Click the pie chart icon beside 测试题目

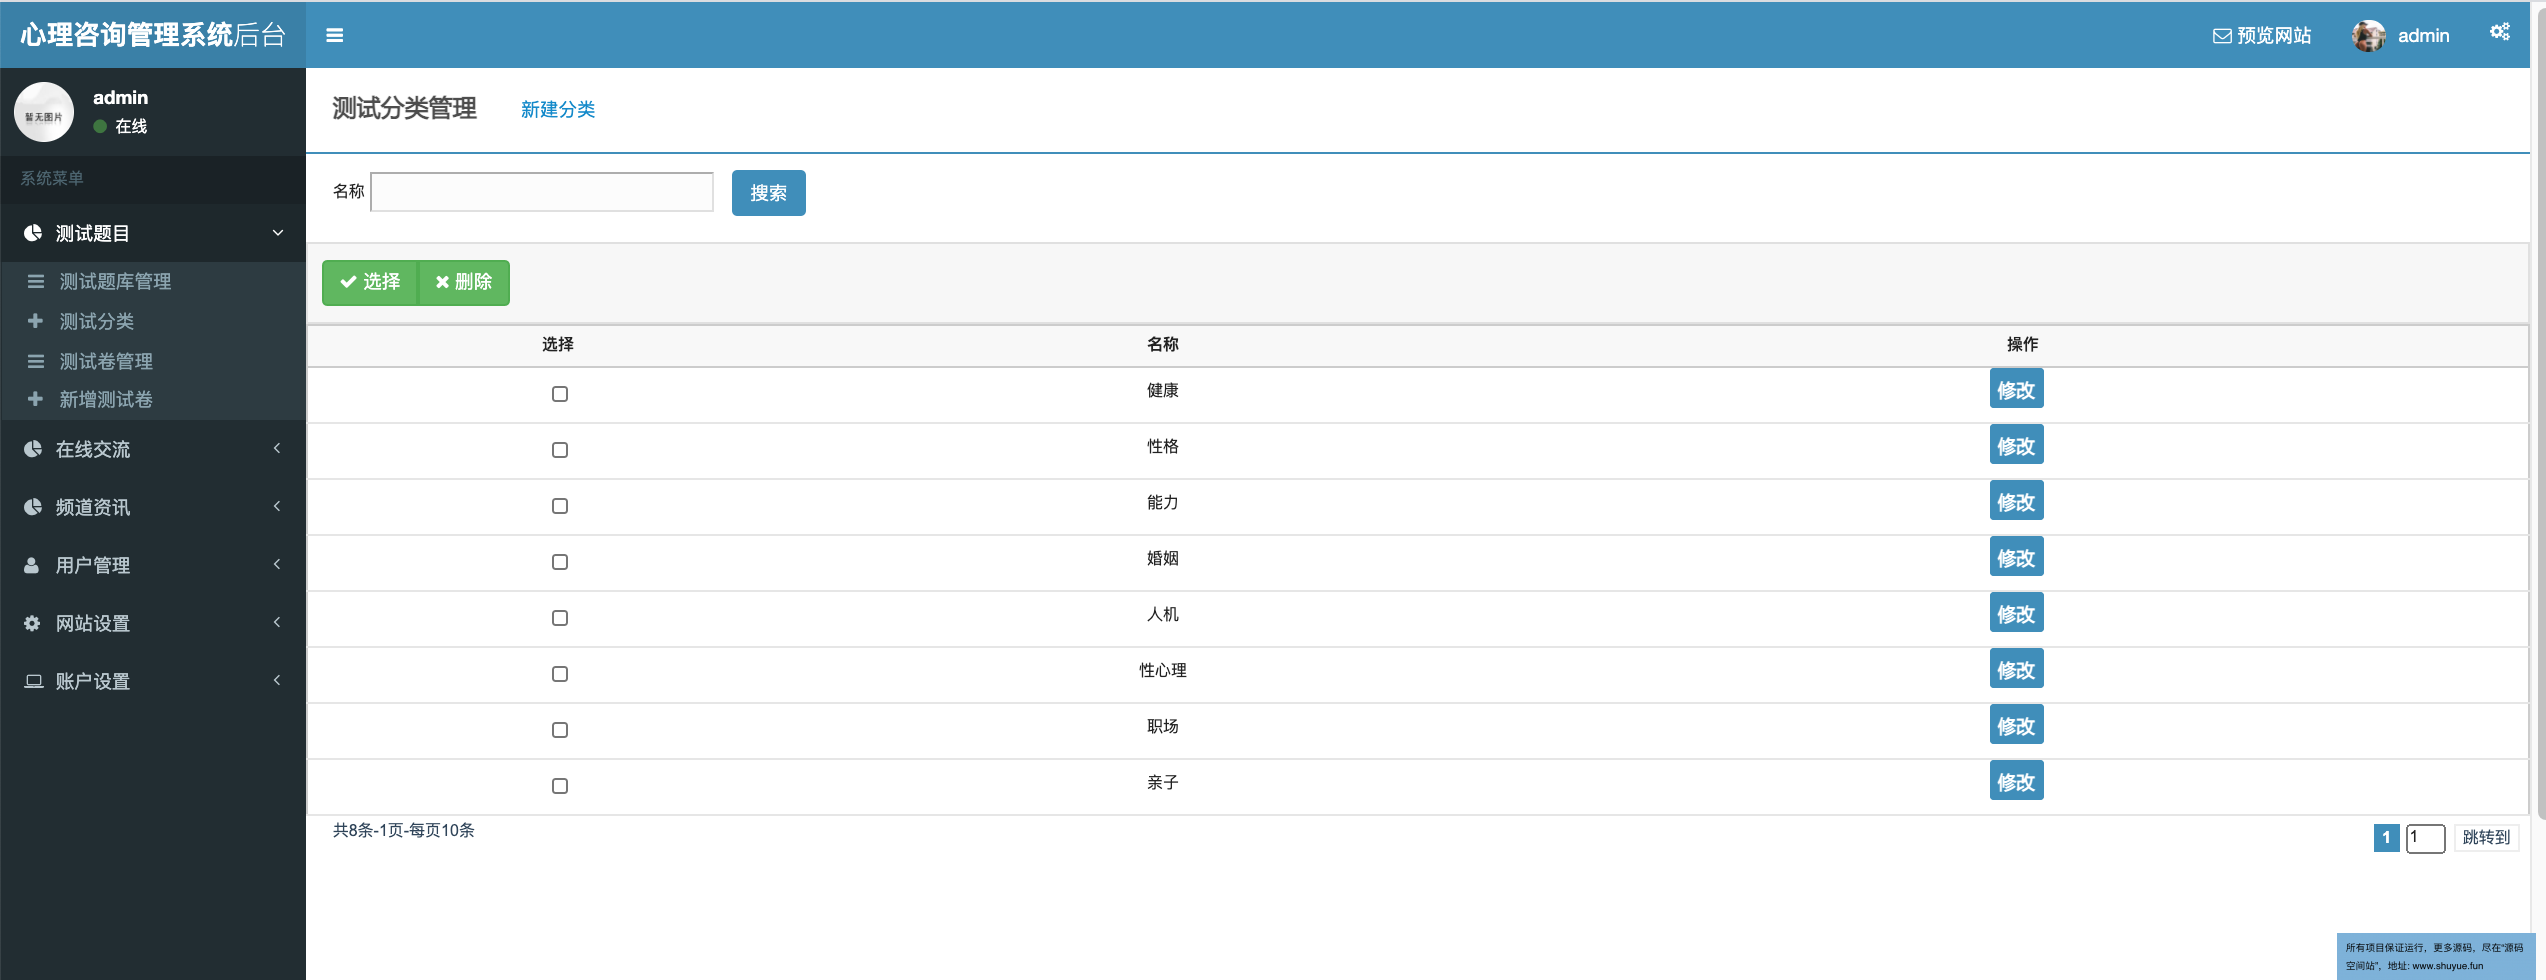pos(33,233)
